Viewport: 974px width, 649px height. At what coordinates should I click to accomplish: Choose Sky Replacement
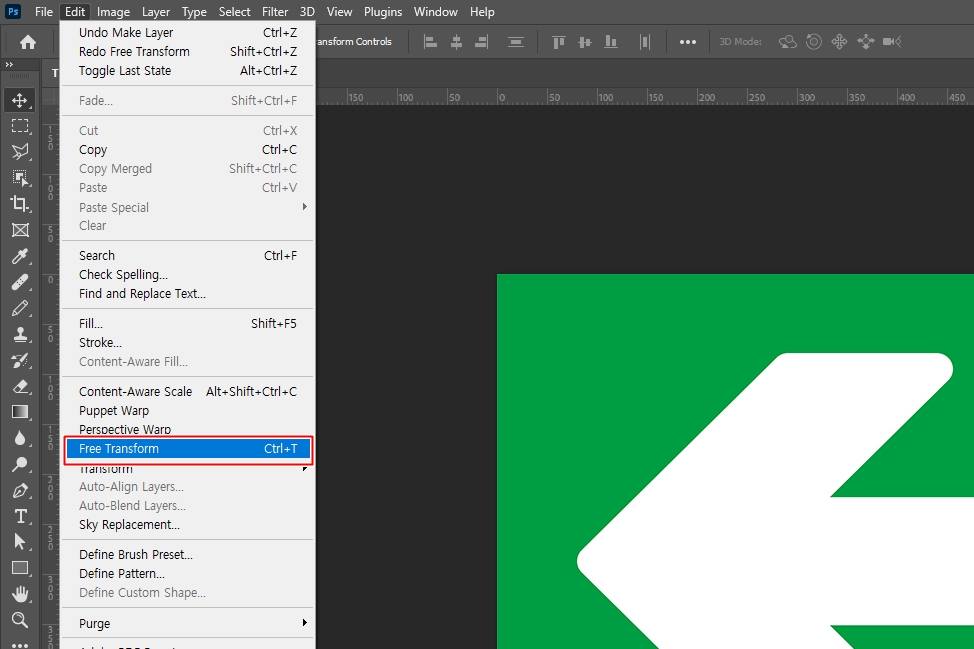188,525
